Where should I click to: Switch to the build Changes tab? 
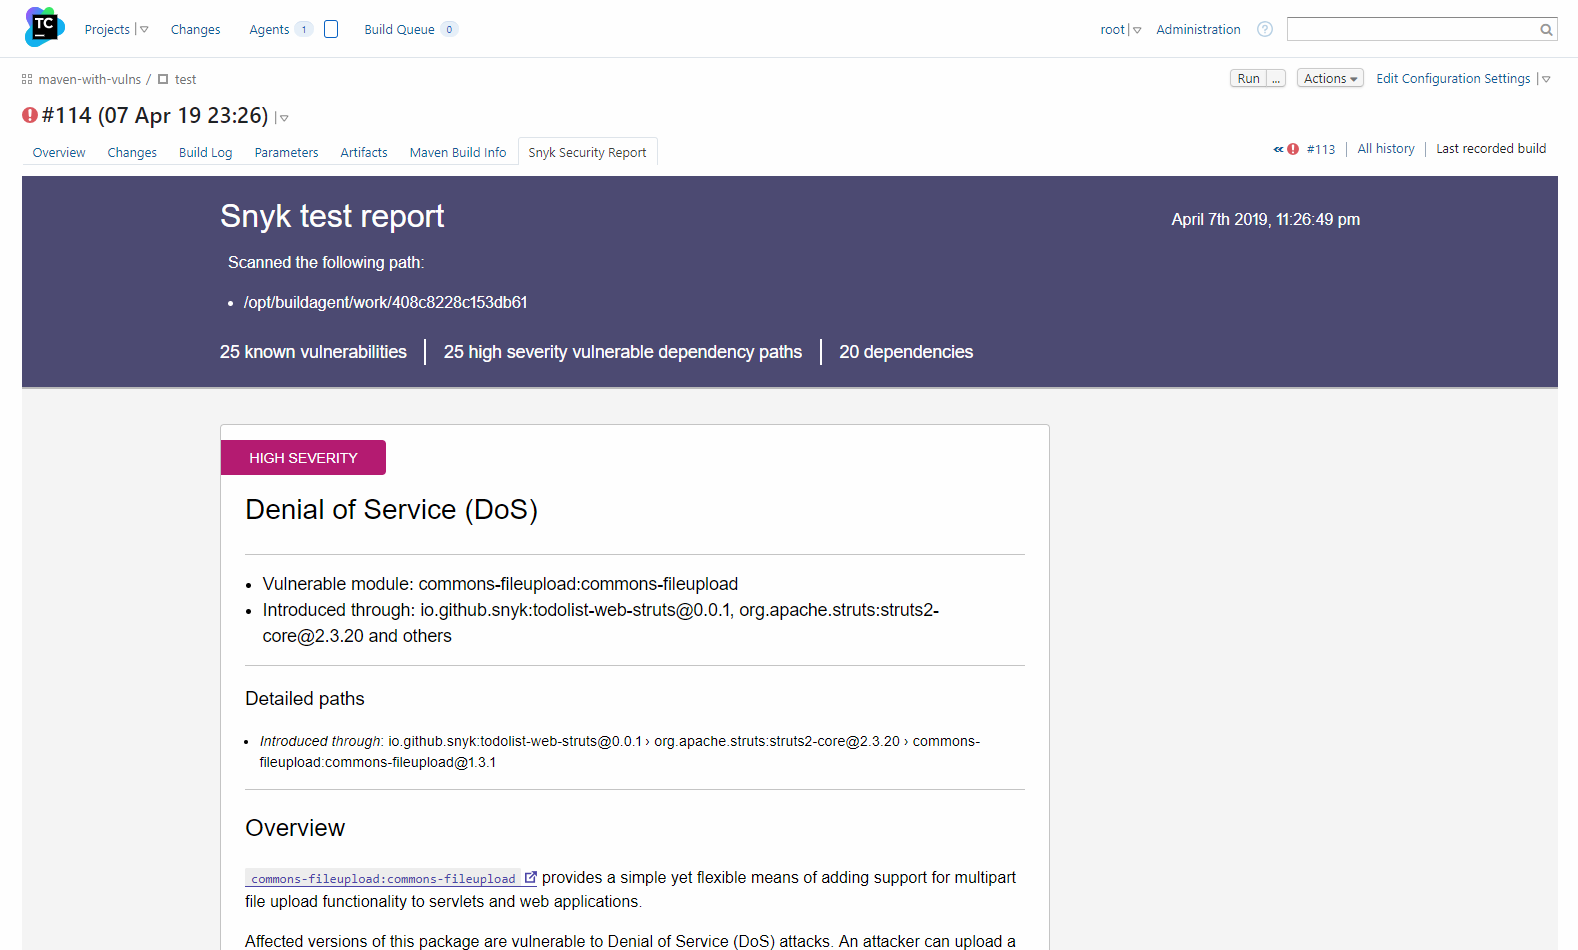[x=132, y=152]
